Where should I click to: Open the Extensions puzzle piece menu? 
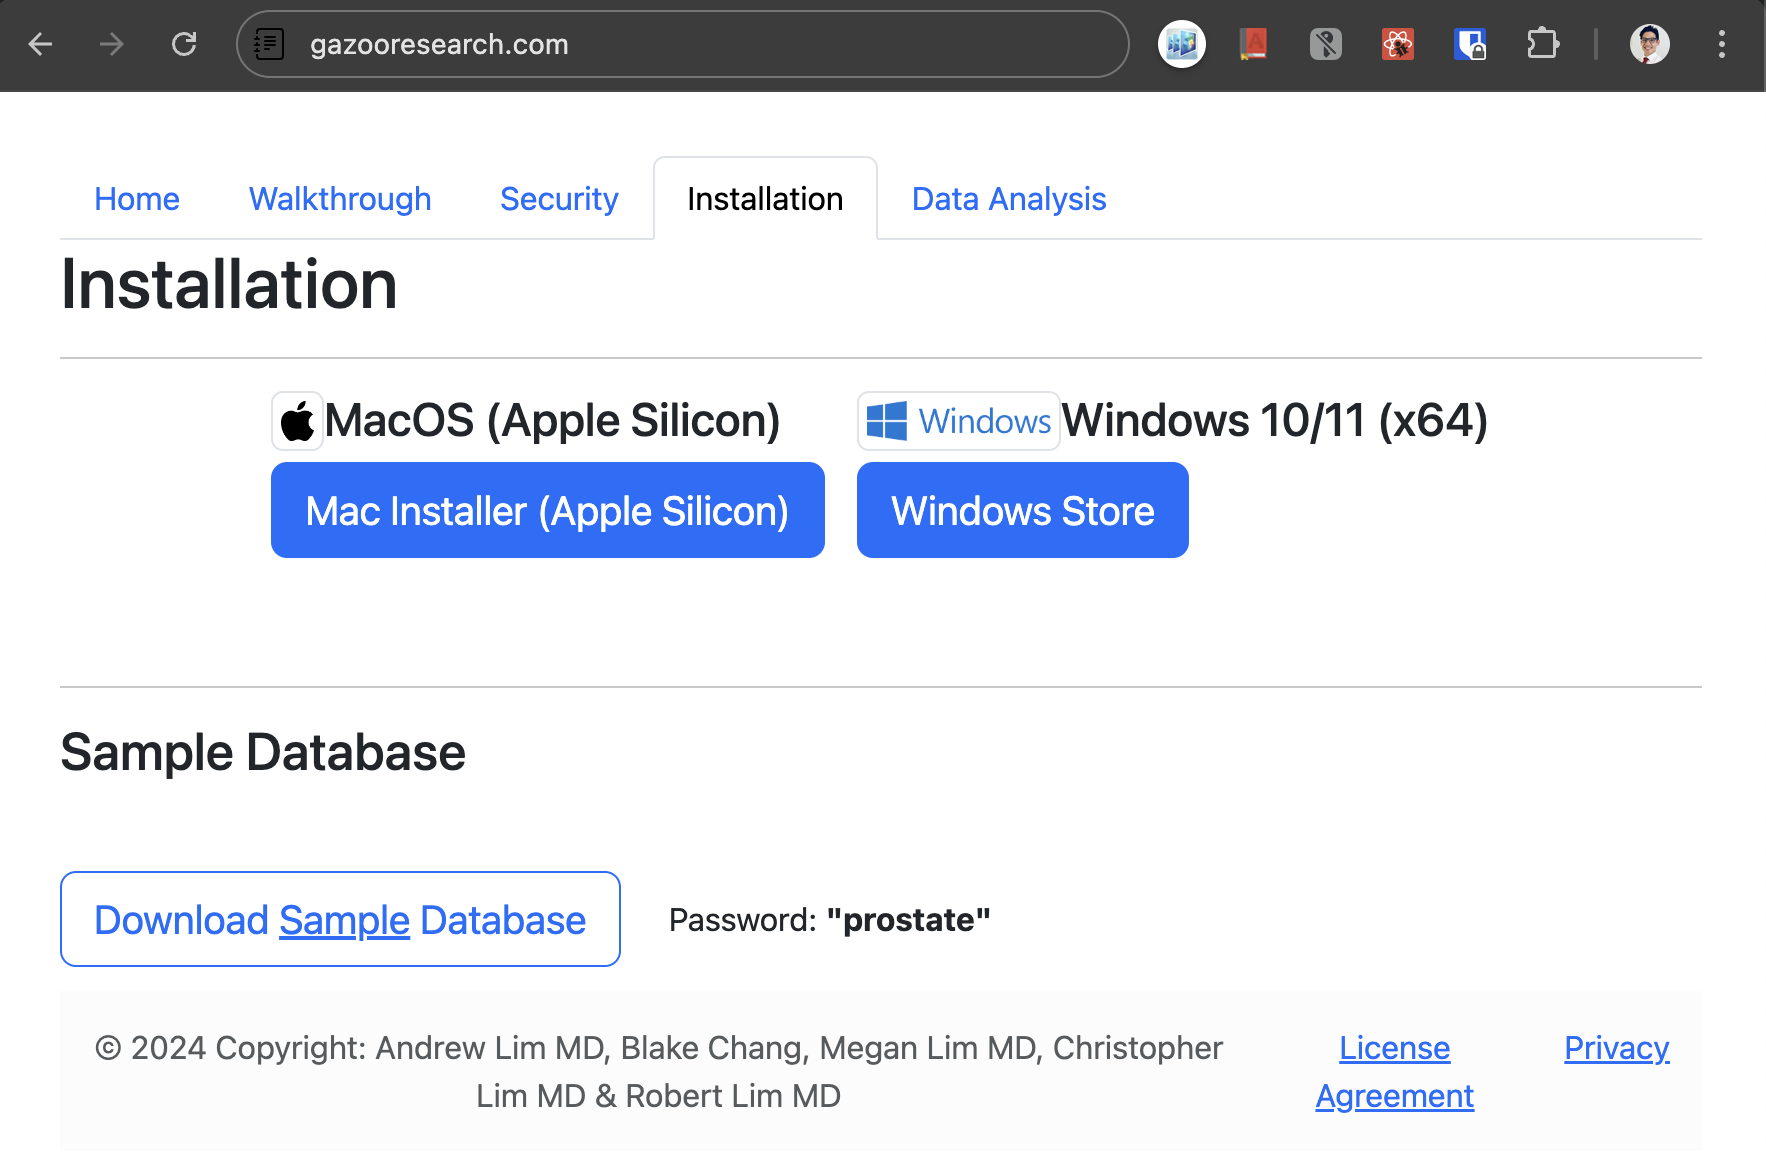[1542, 44]
